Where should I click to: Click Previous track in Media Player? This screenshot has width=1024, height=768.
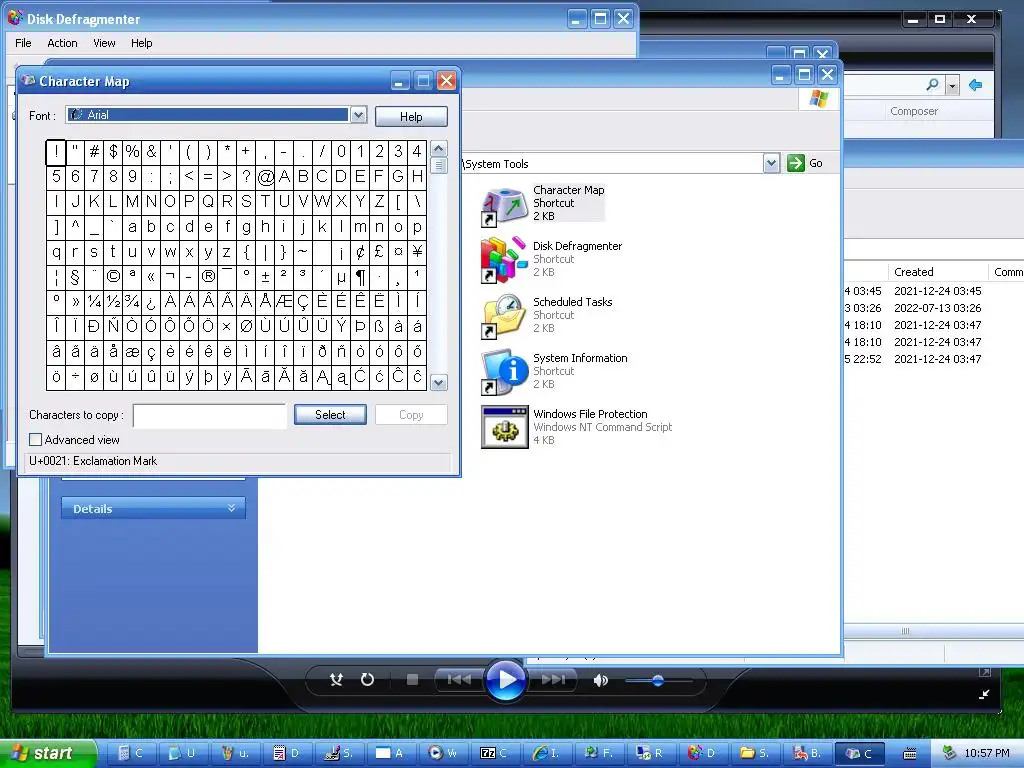(458, 680)
